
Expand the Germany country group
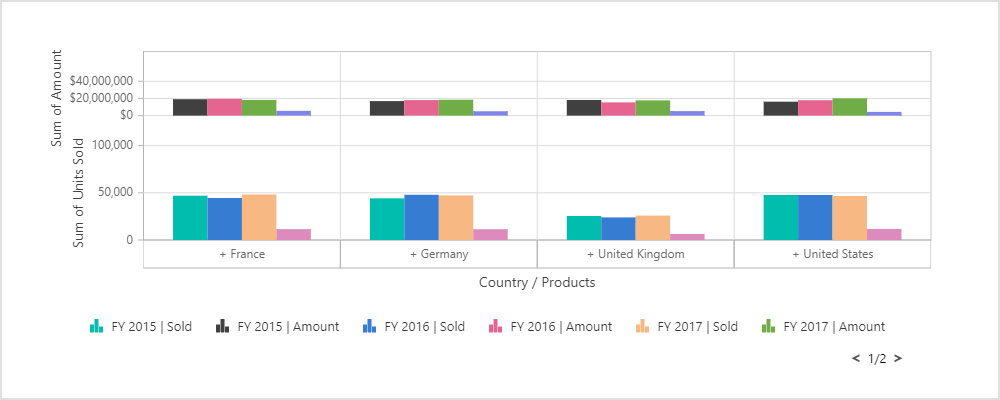coord(438,255)
